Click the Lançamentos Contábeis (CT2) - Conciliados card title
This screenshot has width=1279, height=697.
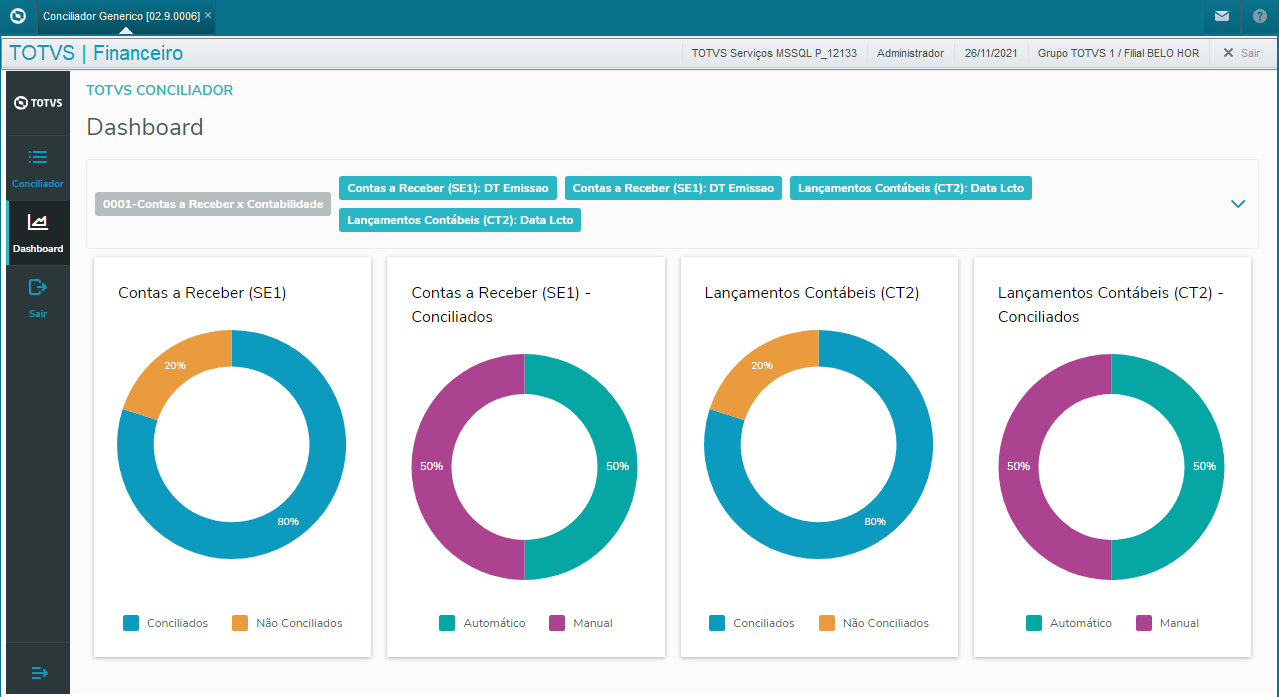[1111, 305]
